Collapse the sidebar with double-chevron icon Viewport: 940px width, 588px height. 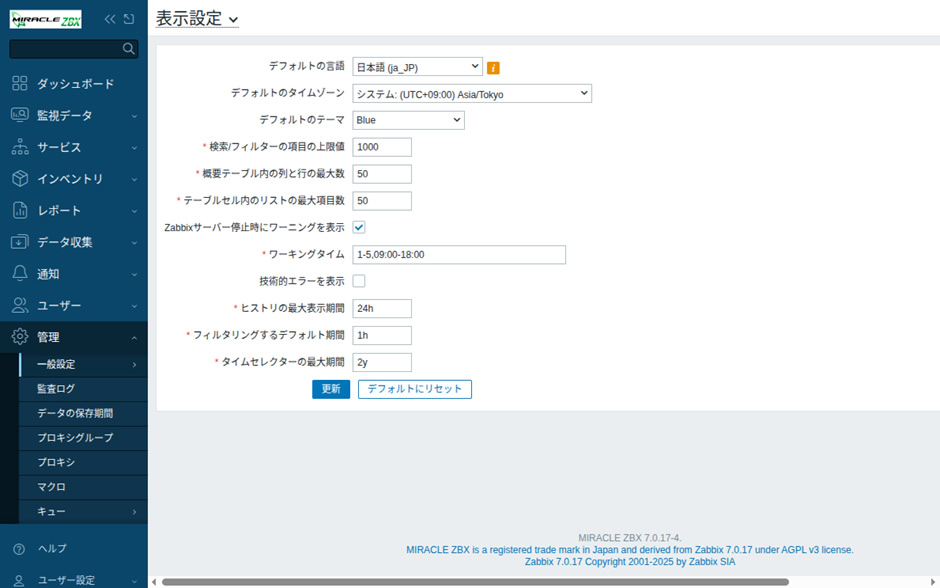pyautogui.click(x=110, y=19)
